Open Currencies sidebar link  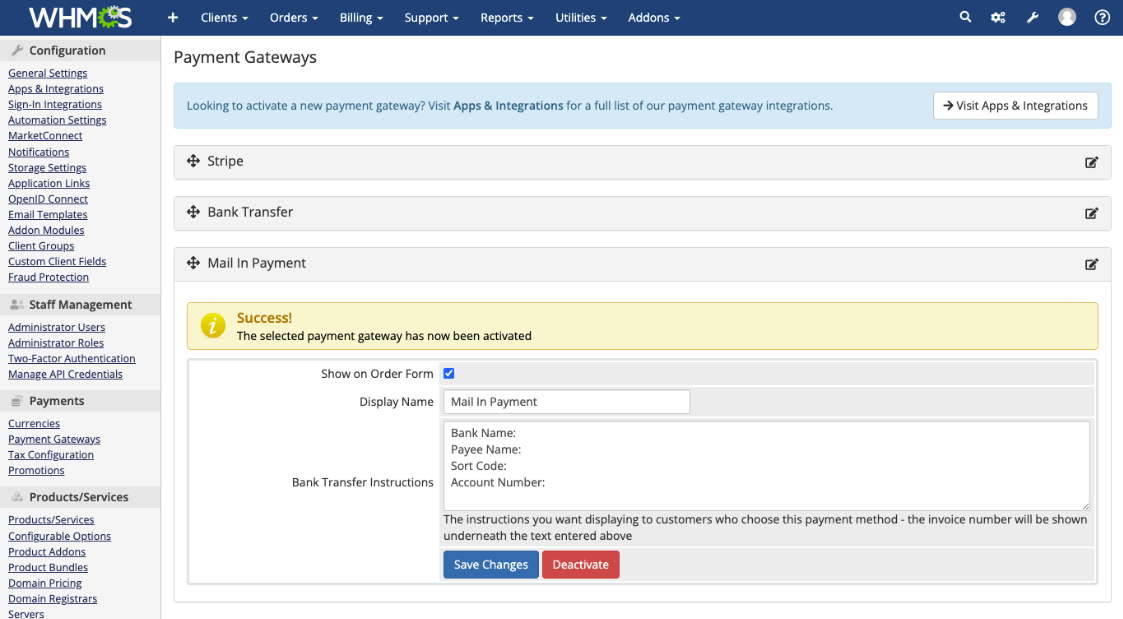pos(34,423)
